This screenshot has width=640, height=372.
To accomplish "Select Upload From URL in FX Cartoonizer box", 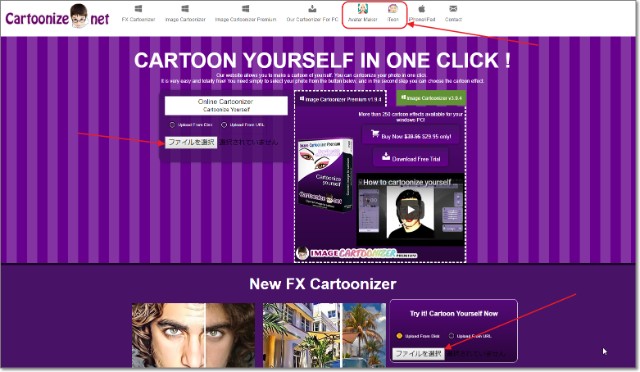I will (451, 336).
